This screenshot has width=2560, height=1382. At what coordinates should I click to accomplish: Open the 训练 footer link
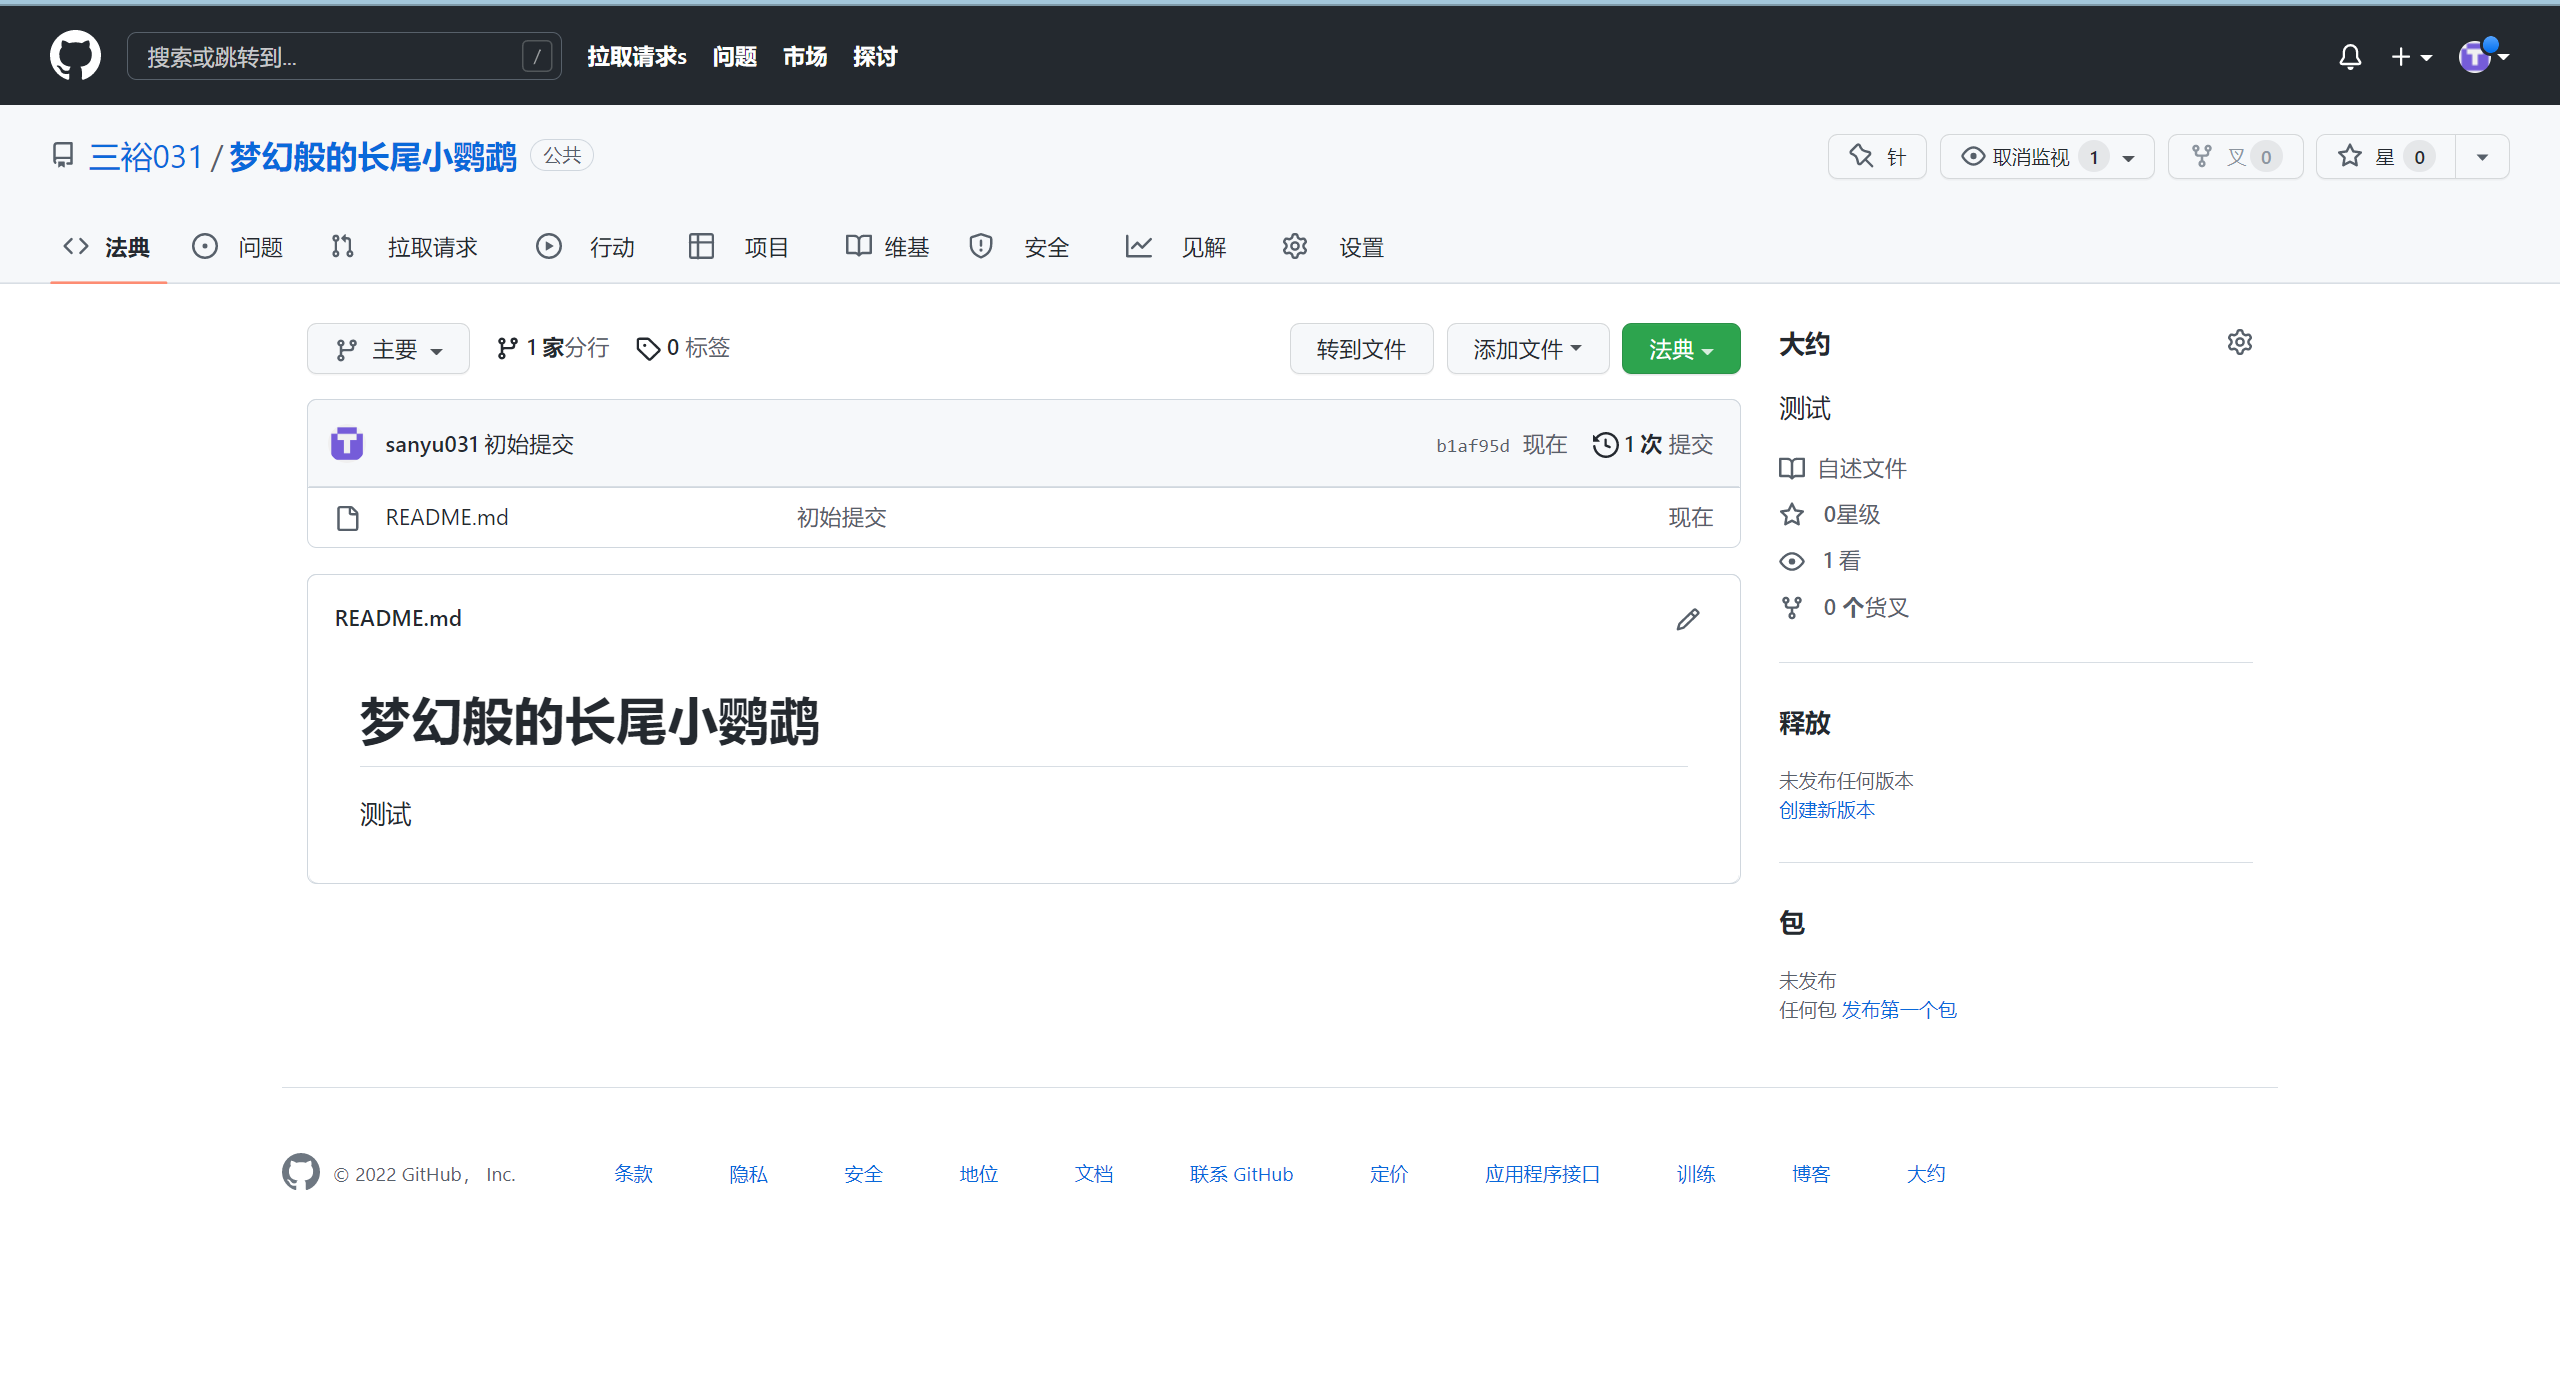tap(1696, 1174)
